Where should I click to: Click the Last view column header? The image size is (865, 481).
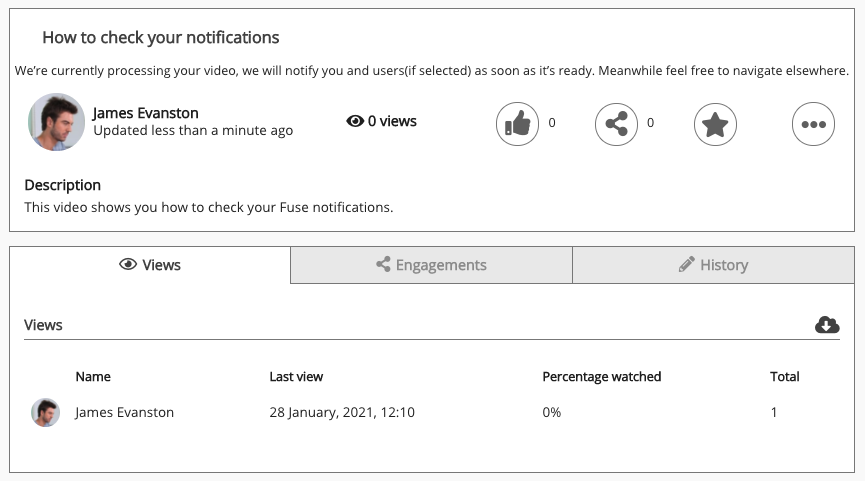click(x=296, y=377)
